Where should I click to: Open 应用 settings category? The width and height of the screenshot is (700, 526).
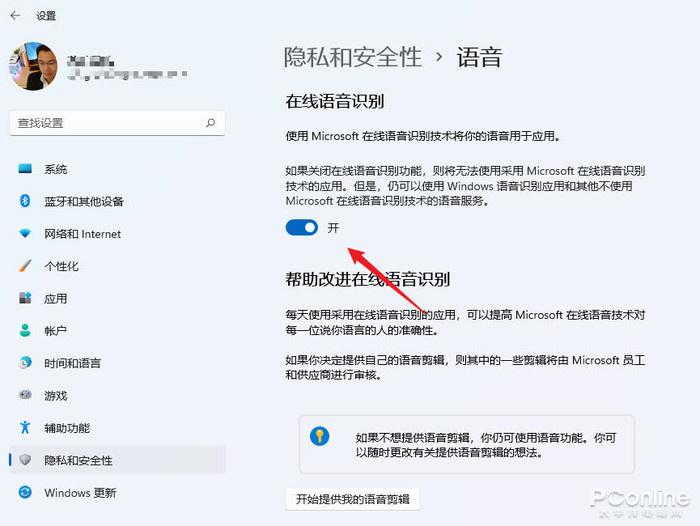click(117, 298)
